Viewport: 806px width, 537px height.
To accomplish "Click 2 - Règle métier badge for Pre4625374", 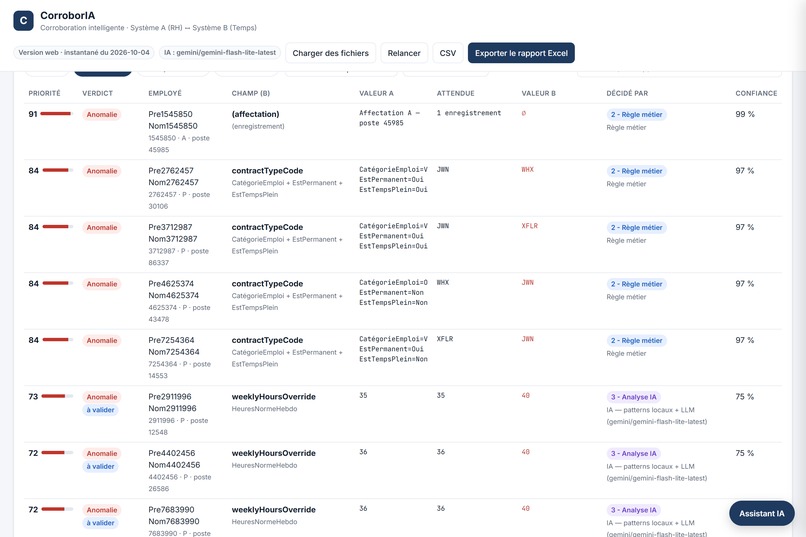I will (x=636, y=284).
